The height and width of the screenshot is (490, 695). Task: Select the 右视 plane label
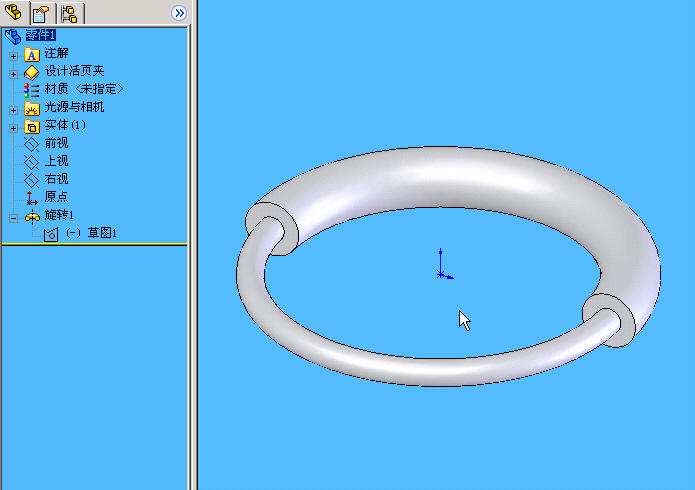click(x=56, y=179)
